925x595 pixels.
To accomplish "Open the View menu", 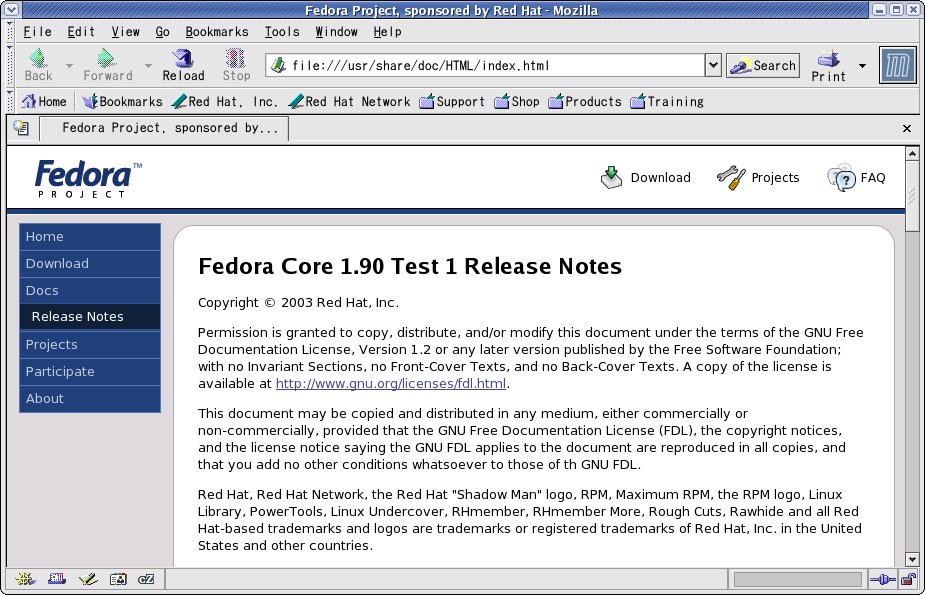I will (x=126, y=32).
